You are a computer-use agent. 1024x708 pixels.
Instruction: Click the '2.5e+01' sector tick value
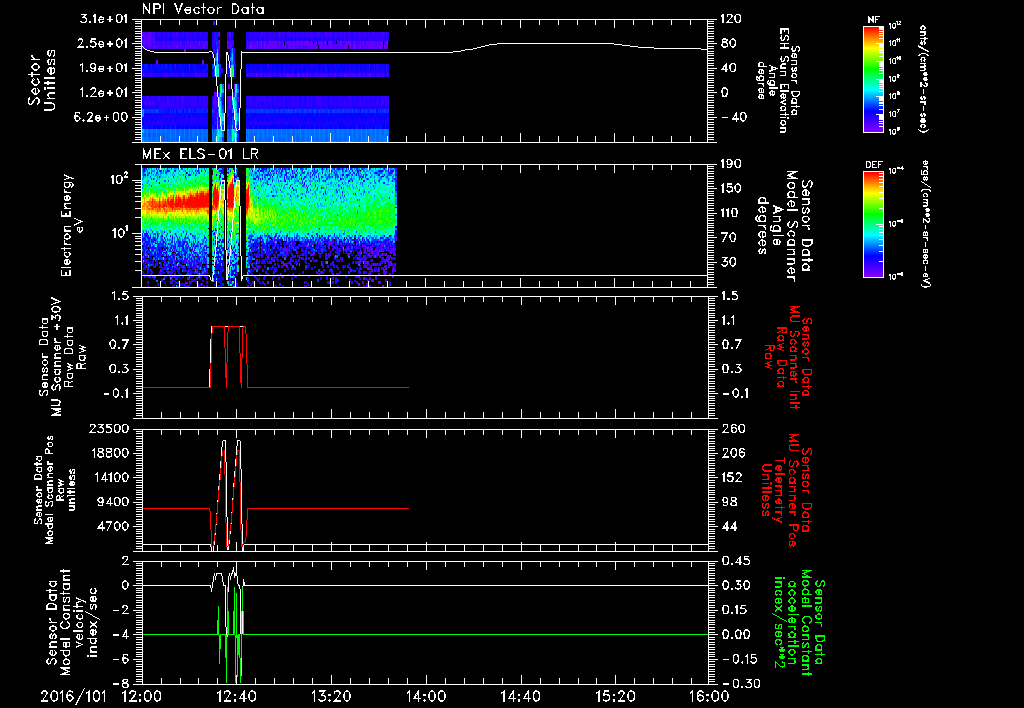tap(104, 43)
